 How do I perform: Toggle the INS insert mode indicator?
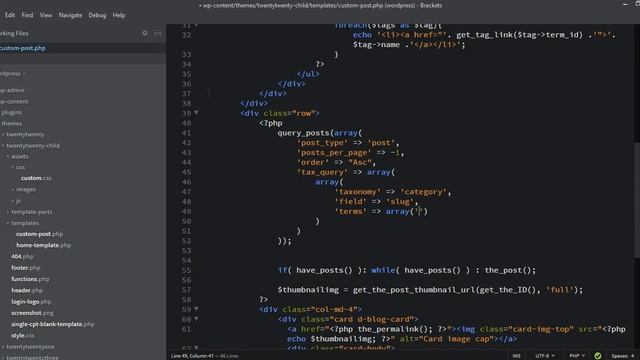point(516,356)
